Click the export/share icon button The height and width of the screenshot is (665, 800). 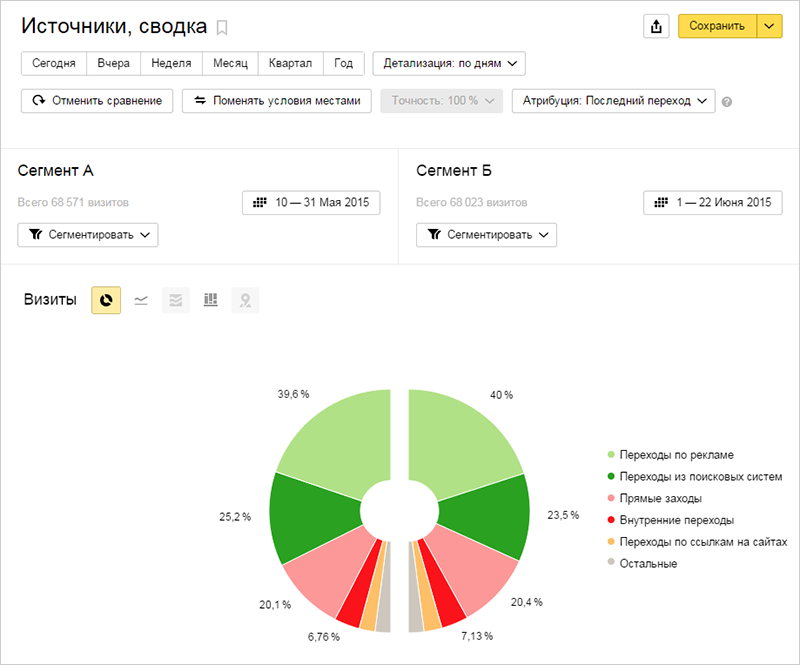pos(656,26)
